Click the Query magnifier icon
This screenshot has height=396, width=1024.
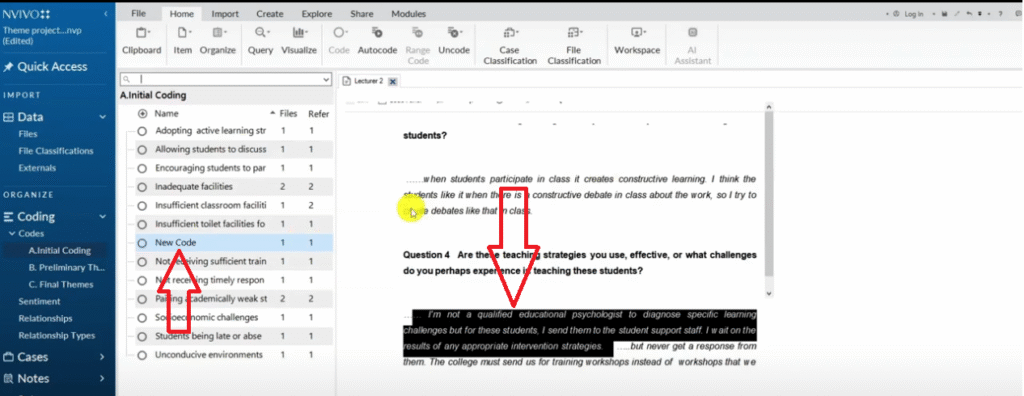click(x=261, y=33)
